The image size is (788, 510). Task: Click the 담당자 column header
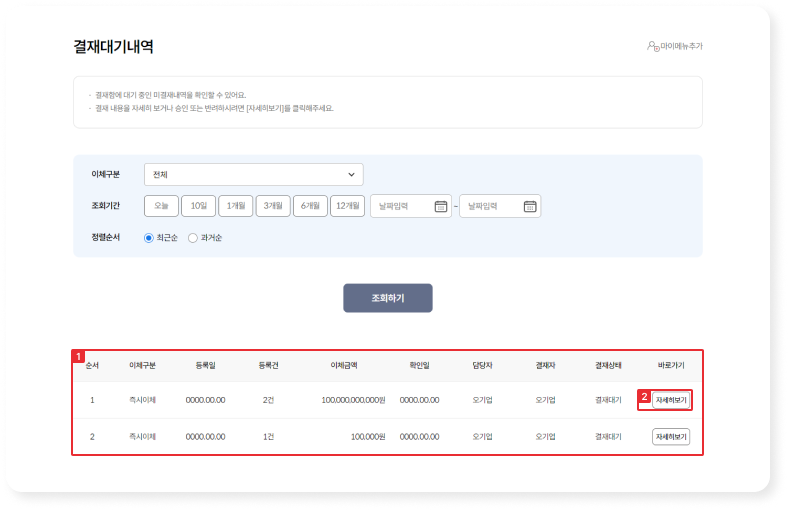click(482, 365)
